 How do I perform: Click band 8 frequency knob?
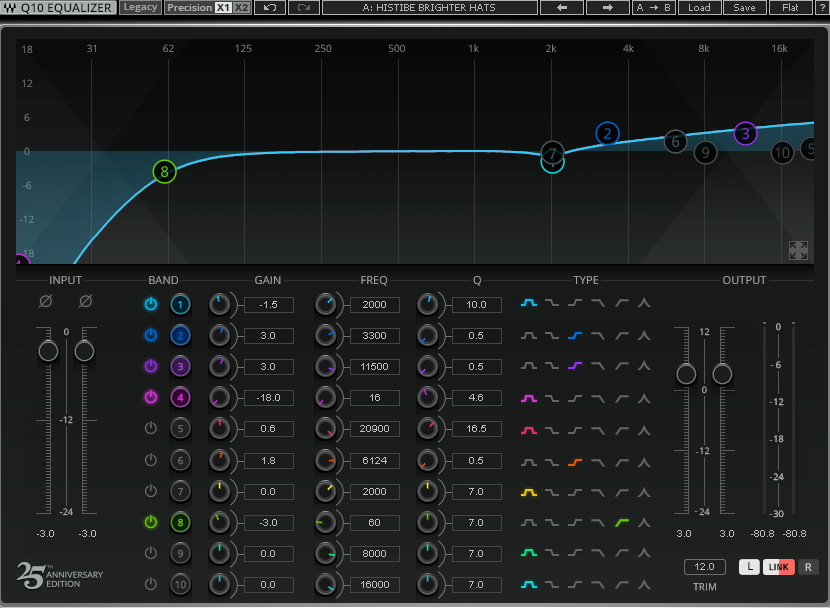[x=325, y=523]
